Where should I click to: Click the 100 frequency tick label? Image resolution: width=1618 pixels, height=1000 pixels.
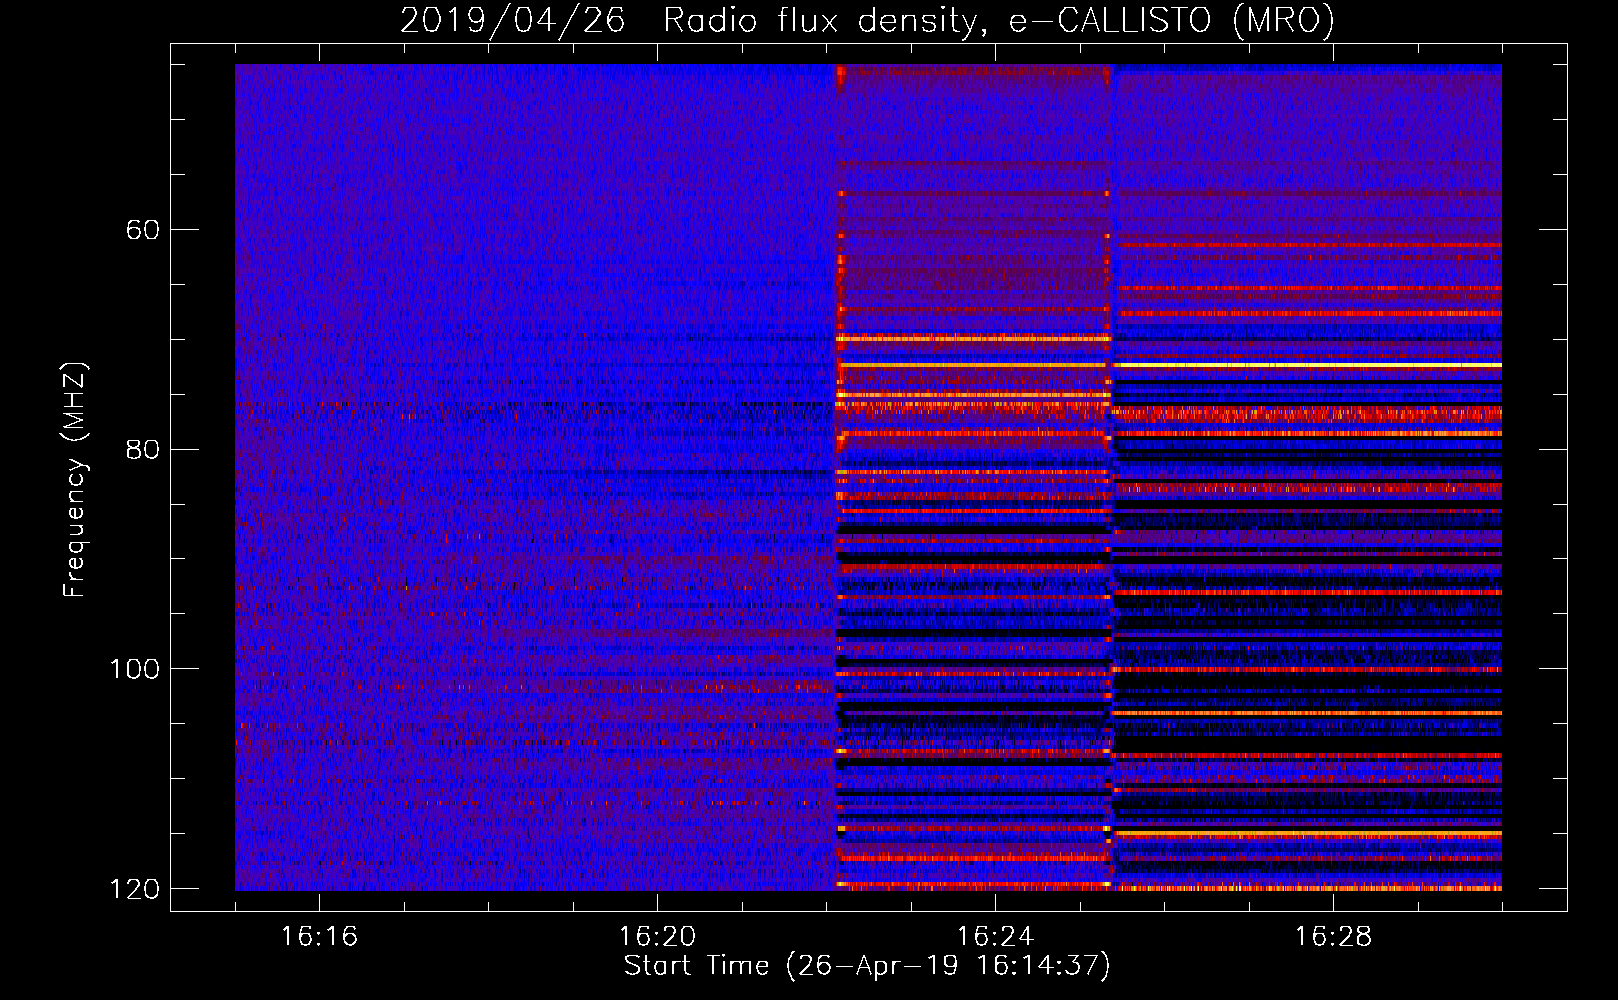click(x=134, y=669)
